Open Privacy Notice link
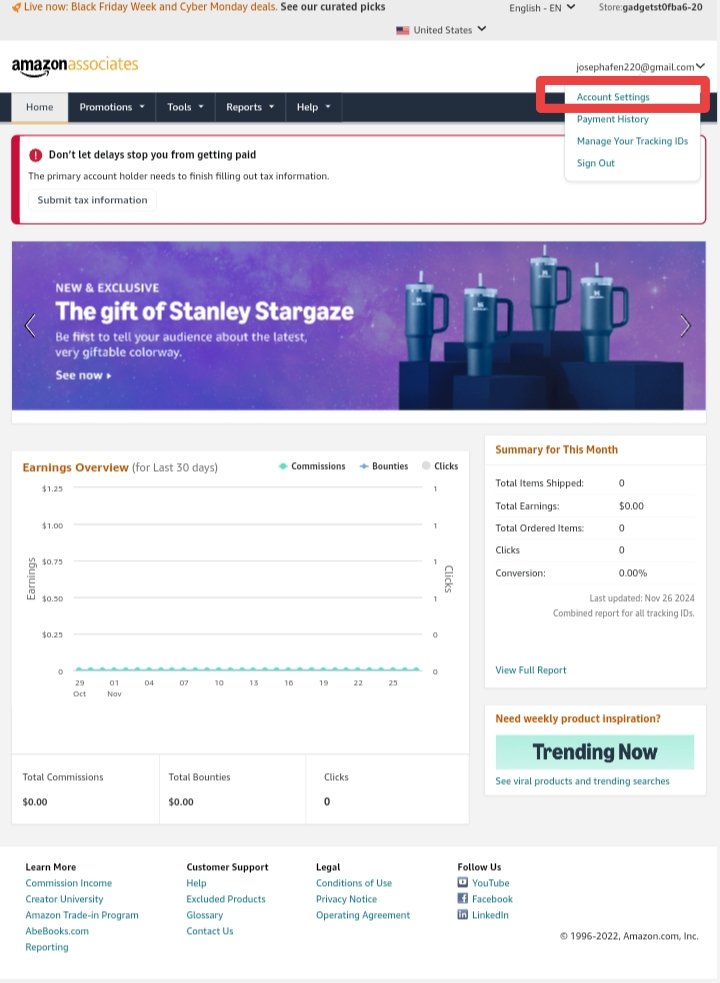The height and width of the screenshot is (983, 720). (346, 899)
